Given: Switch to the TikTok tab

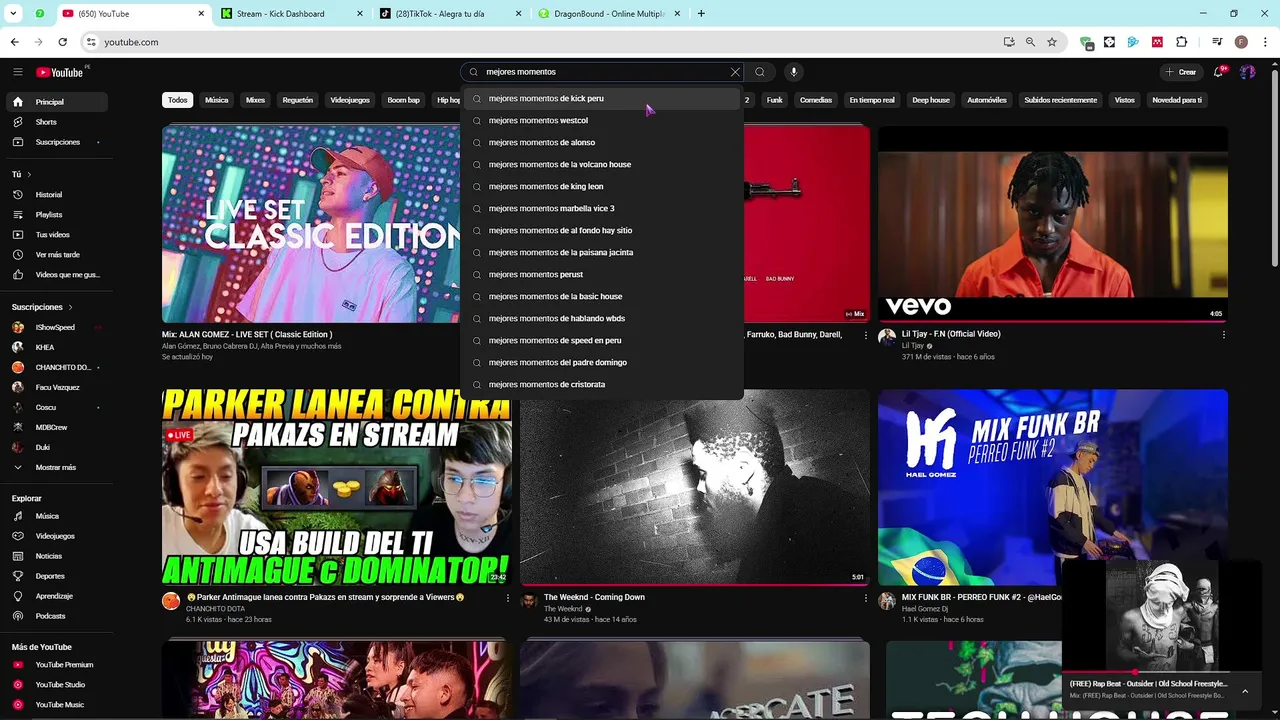Looking at the screenshot, I should click(x=449, y=14).
